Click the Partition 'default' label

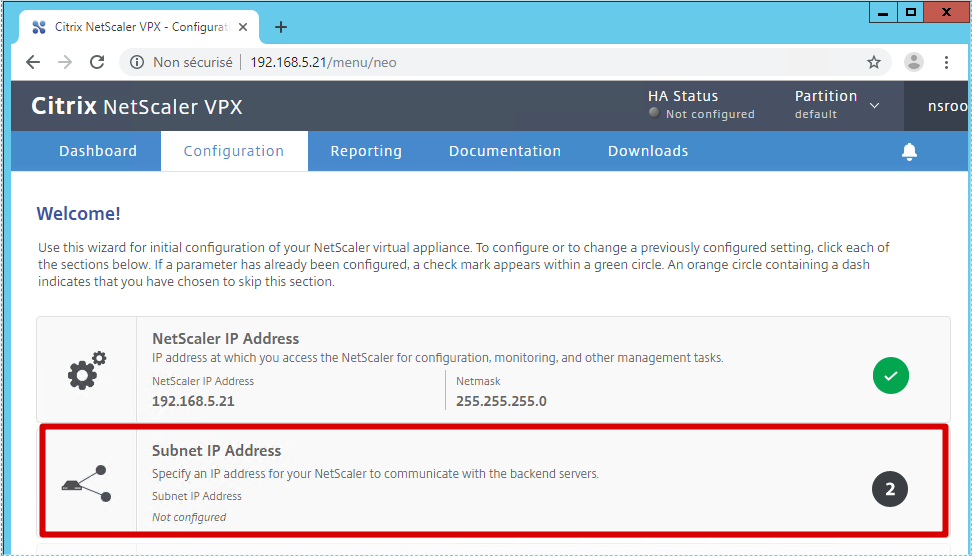pos(816,114)
